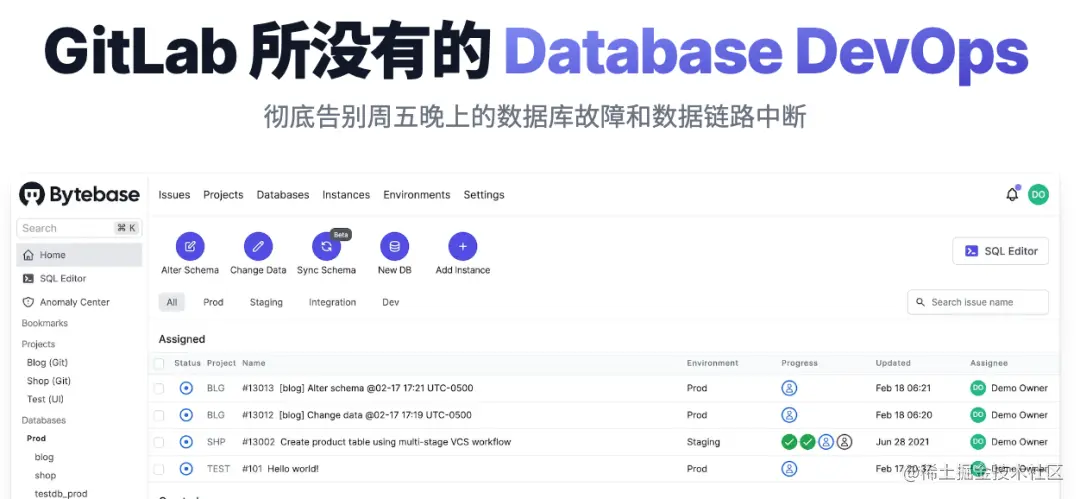This screenshot has width=1080, height=499.
Task: Open the Blog (Git) project
Action: pos(48,362)
